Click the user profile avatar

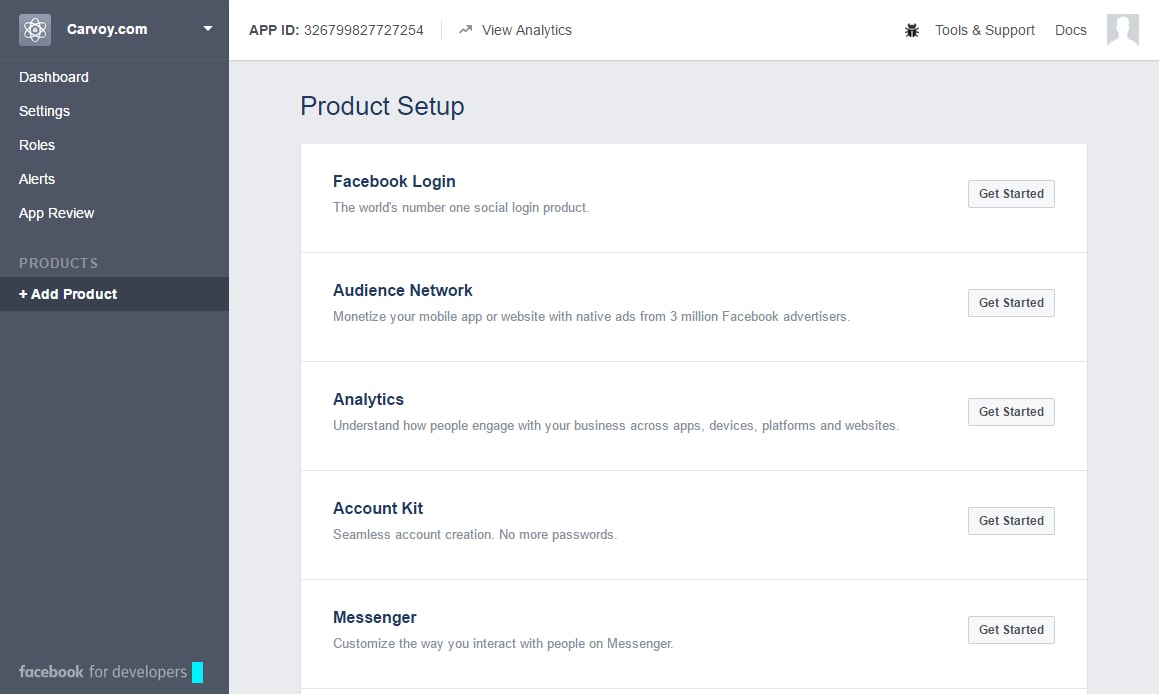pyautogui.click(x=1123, y=30)
